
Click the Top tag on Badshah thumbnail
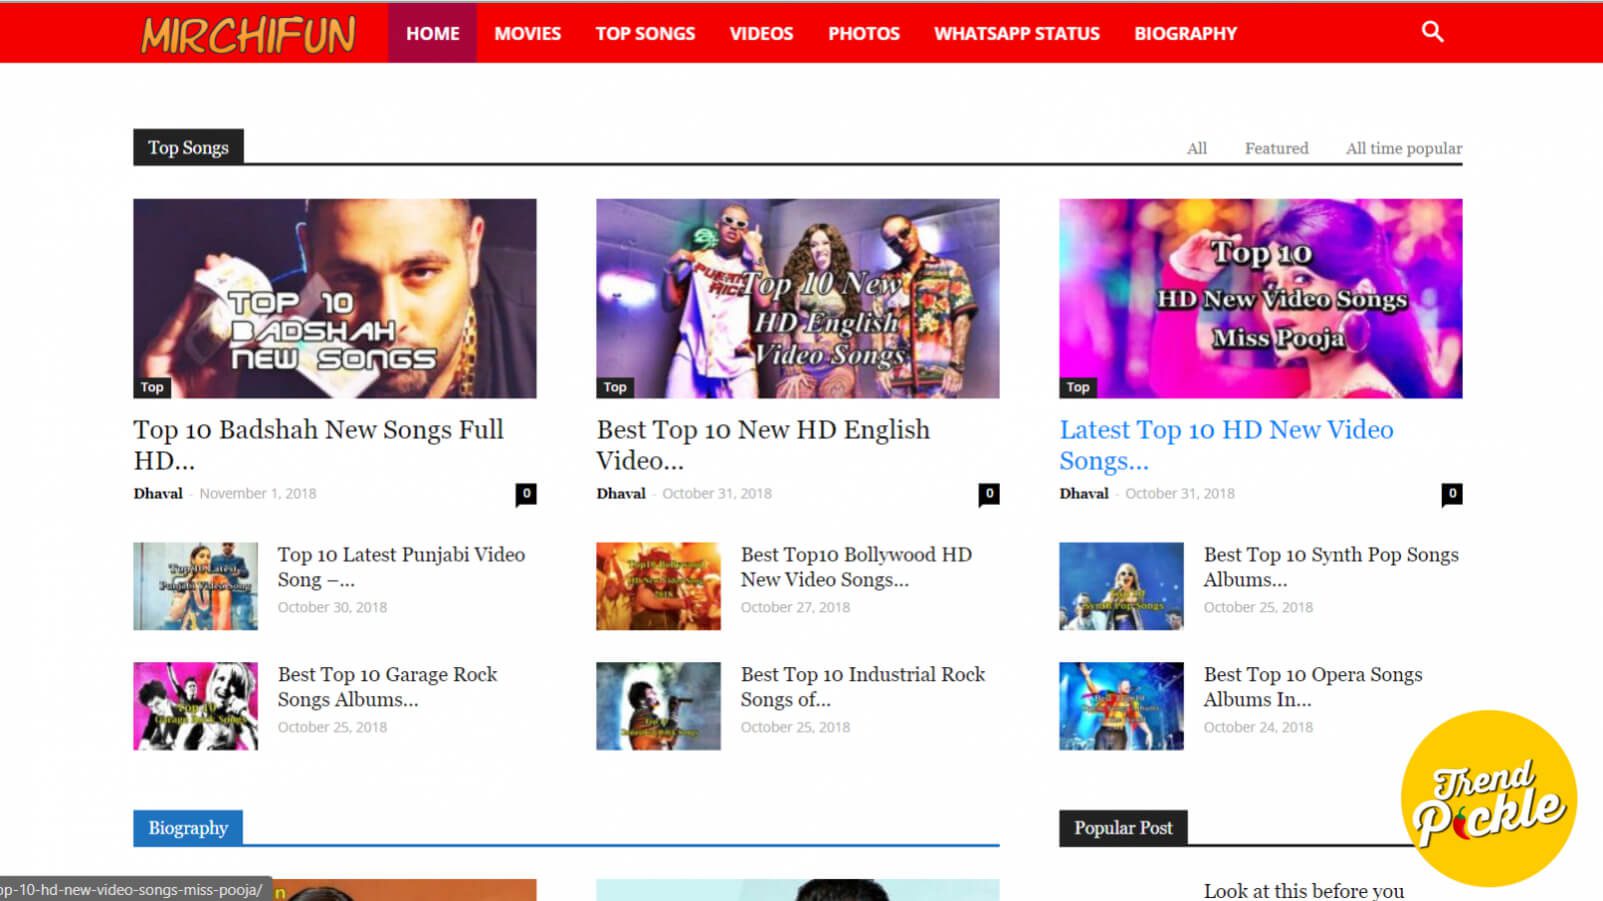pos(152,387)
